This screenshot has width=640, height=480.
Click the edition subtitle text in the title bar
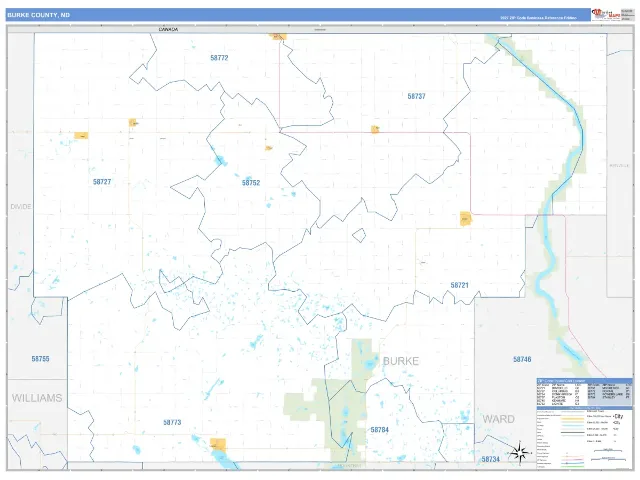pyautogui.click(x=538, y=18)
